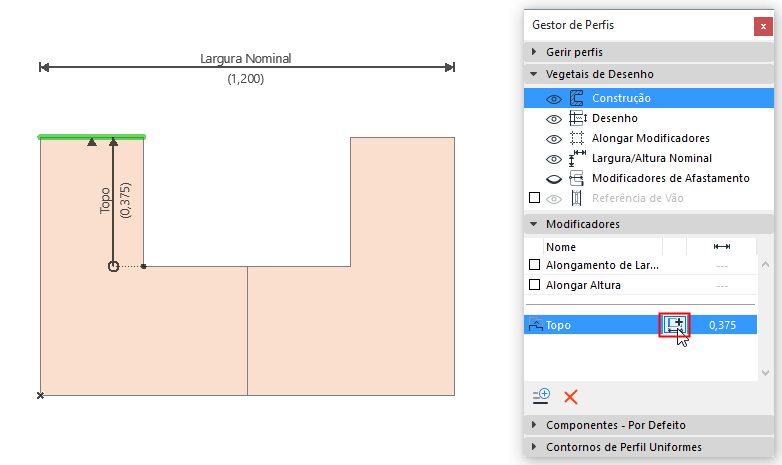Click the Alongar Altura modifier name
The height and width of the screenshot is (465, 782).
coord(583,285)
